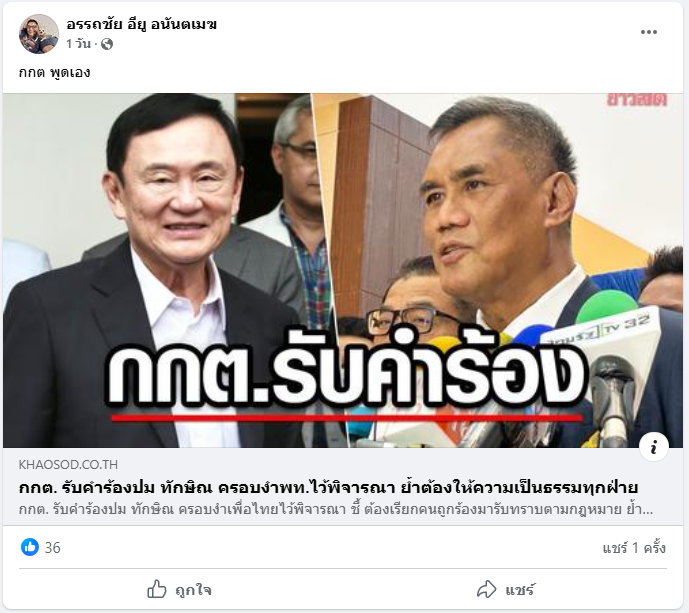
Task: Click the ข่าวสด logo on image
Action: (637, 100)
